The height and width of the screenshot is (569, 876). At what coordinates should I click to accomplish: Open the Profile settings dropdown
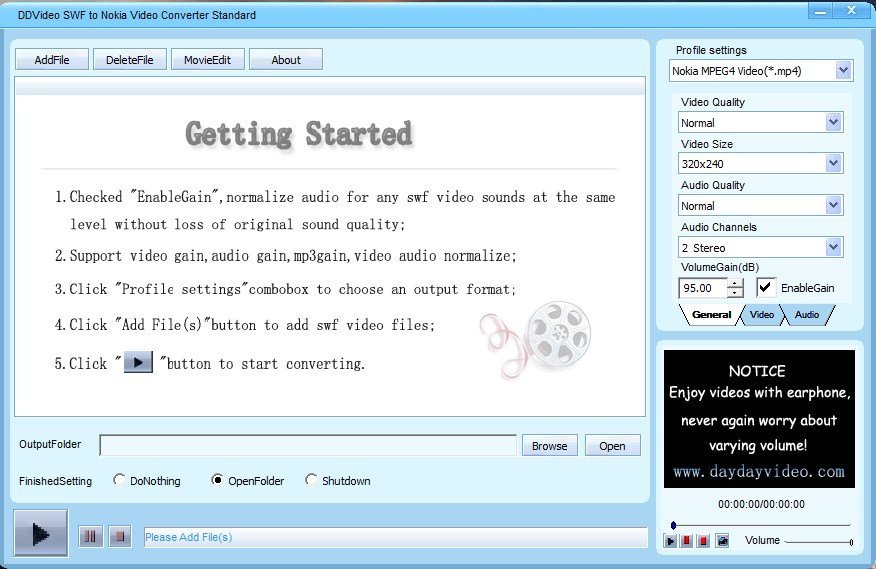pyautogui.click(x=844, y=71)
